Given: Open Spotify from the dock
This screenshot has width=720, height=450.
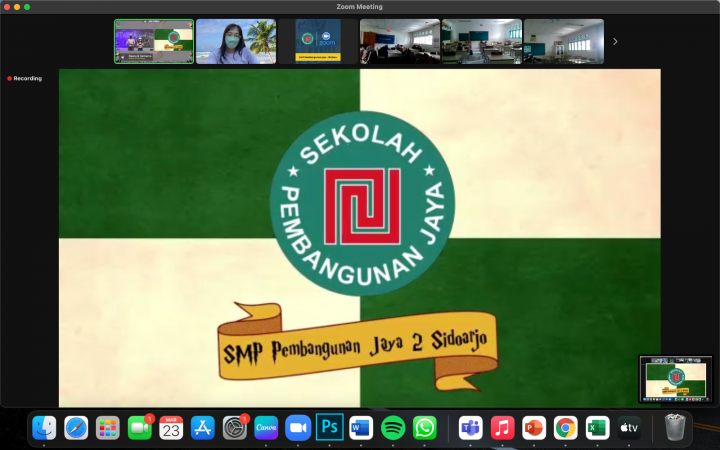Looking at the screenshot, I should coord(393,428).
